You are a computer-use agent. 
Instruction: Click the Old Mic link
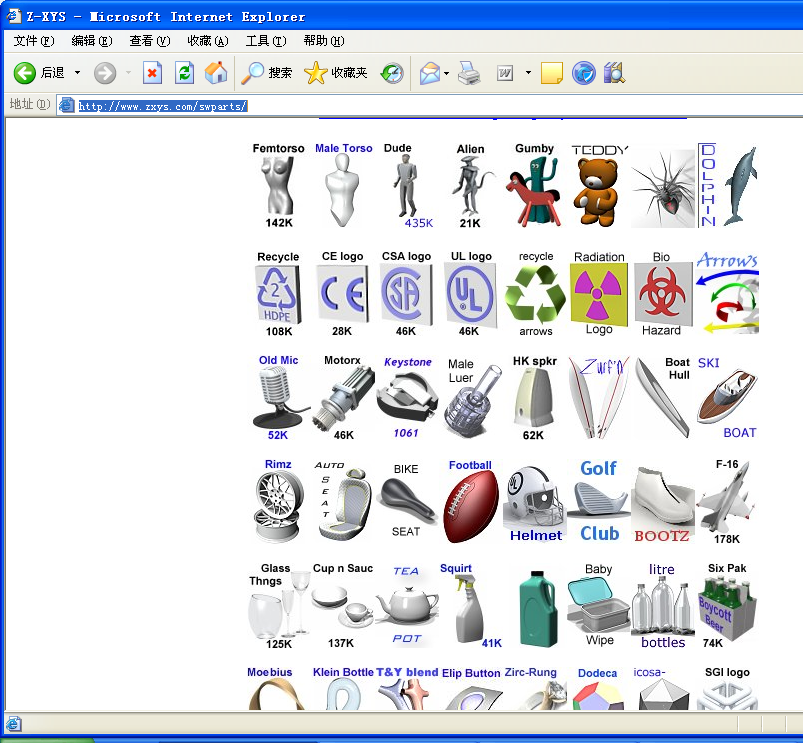pyautogui.click(x=278, y=360)
